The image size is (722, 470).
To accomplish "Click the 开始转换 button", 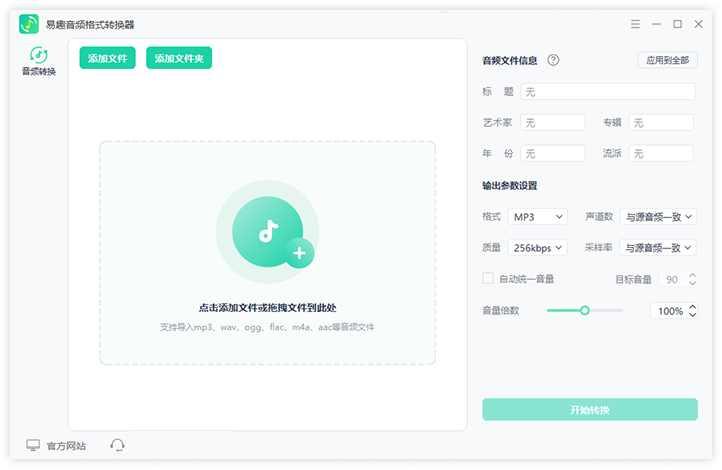I will [x=589, y=410].
